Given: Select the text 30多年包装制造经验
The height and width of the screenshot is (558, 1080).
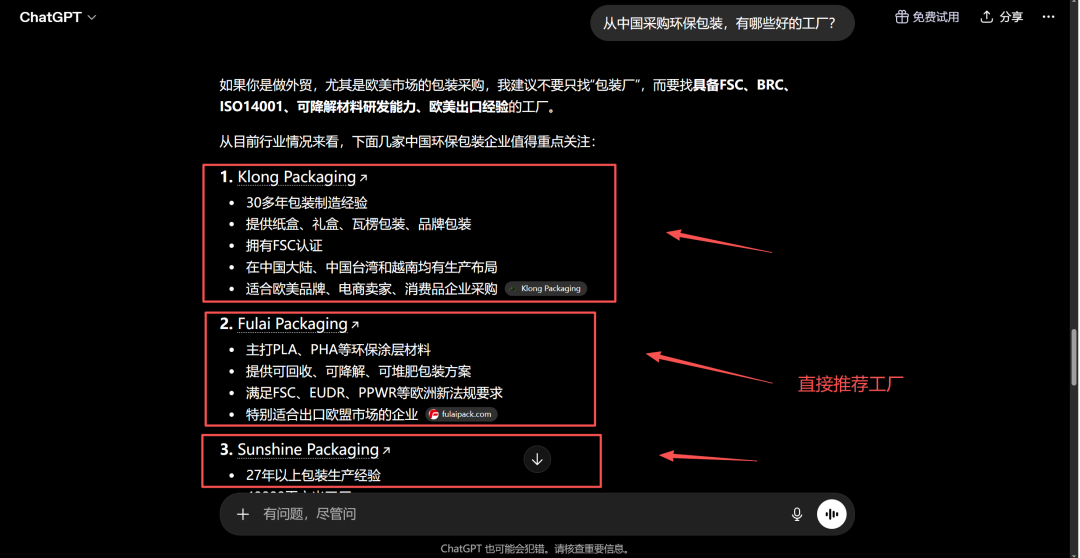Looking at the screenshot, I should [307, 203].
